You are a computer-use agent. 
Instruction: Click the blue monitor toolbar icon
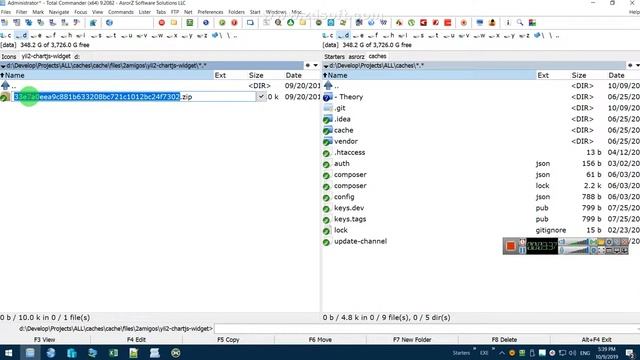[x=480, y=23]
